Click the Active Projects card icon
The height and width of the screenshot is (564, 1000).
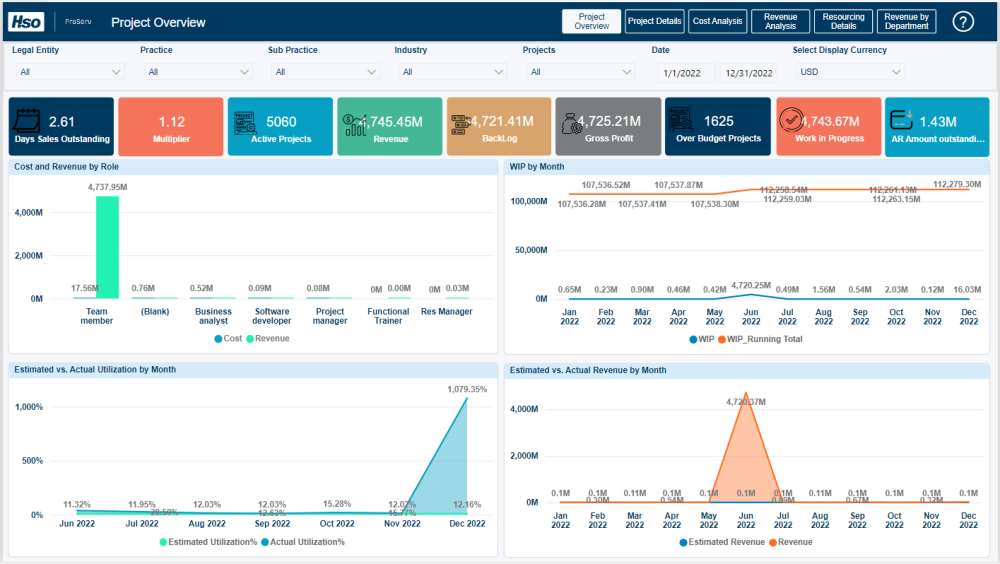tap(245, 122)
